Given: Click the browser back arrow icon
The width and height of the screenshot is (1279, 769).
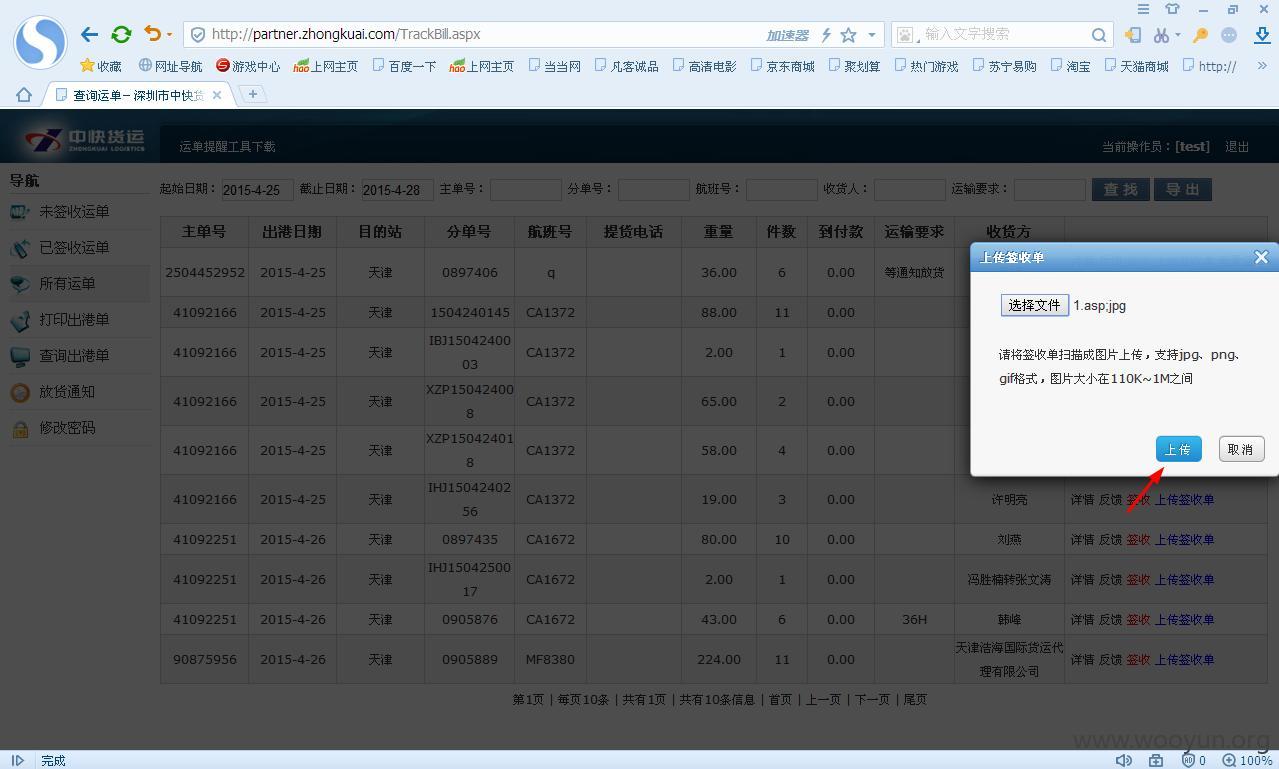Looking at the screenshot, I should point(89,34).
